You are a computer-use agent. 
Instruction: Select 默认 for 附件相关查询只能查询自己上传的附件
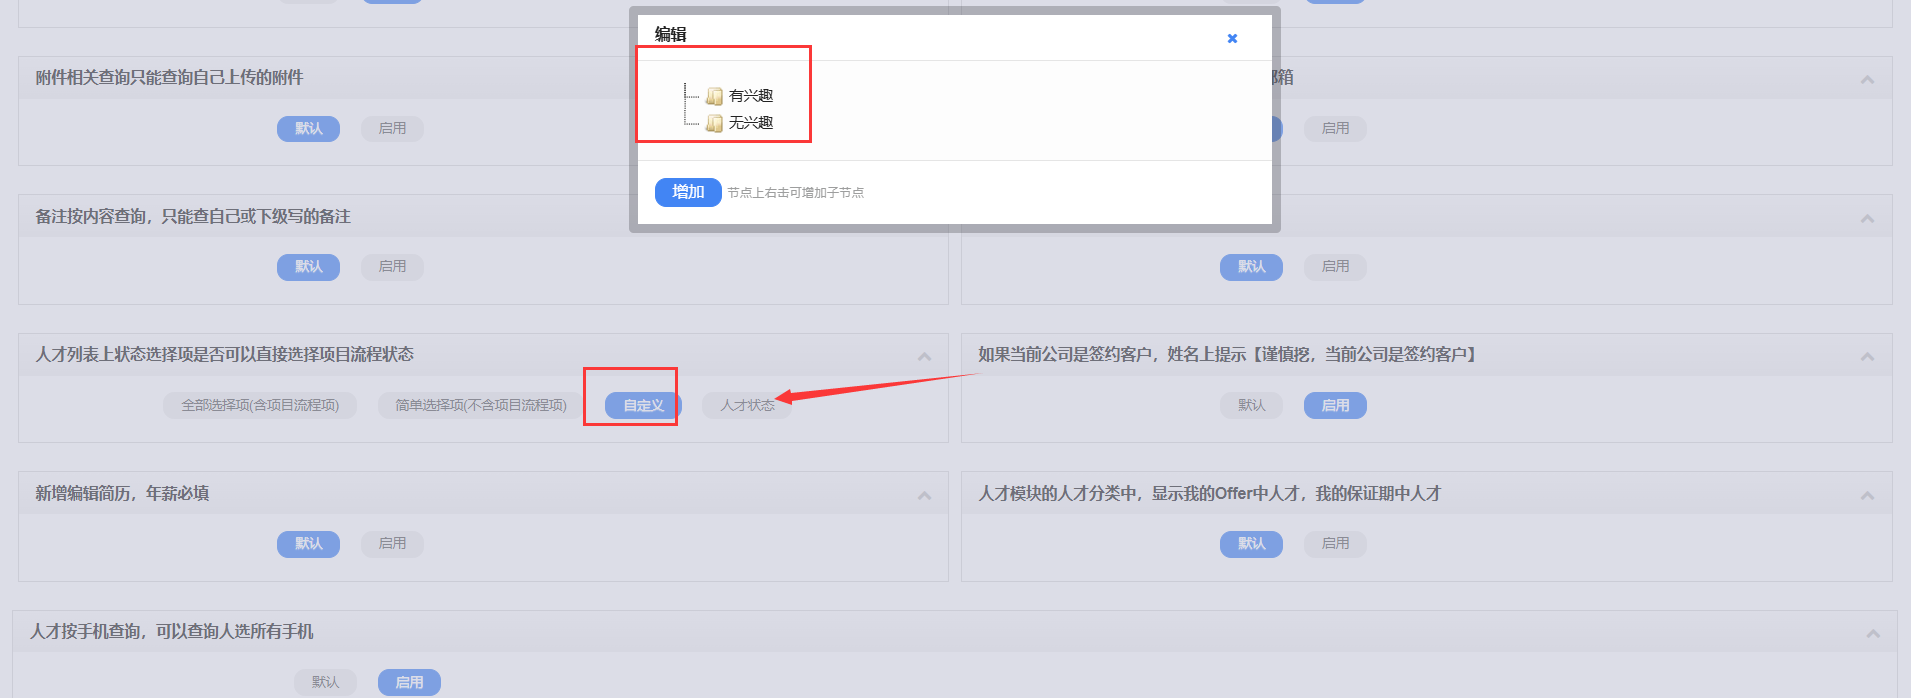click(308, 129)
